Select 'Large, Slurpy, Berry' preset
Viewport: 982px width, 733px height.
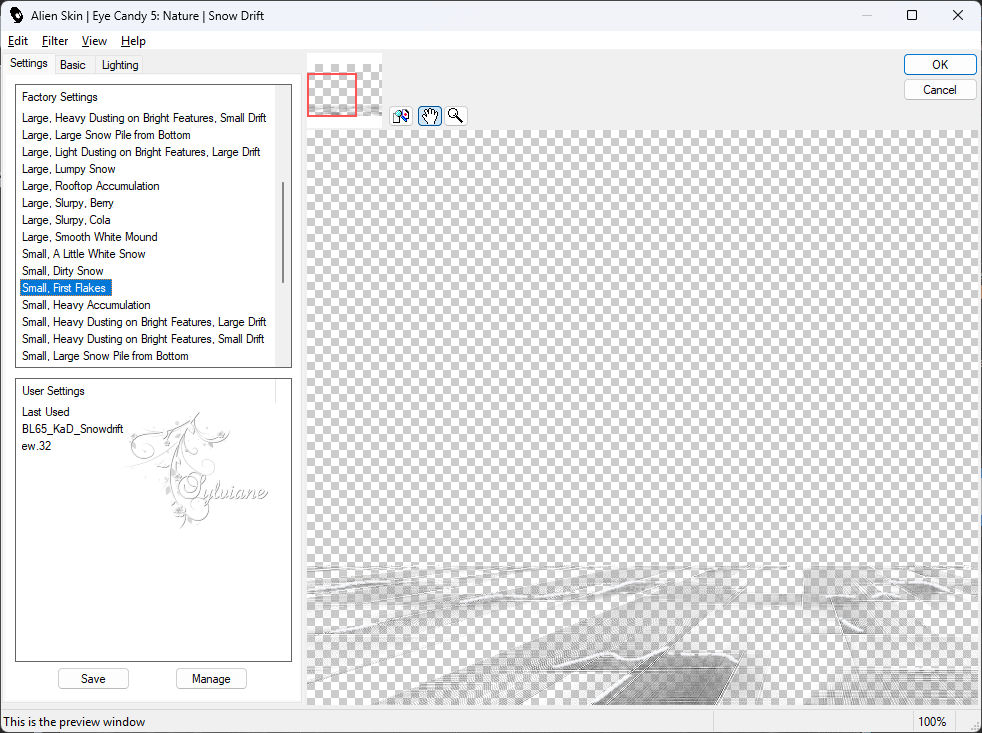tap(68, 202)
